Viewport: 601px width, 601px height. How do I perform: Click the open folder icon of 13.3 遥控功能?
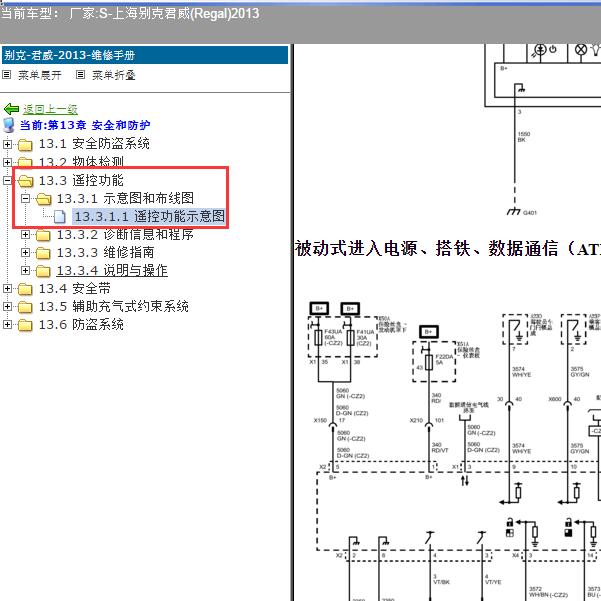click(x=25, y=181)
